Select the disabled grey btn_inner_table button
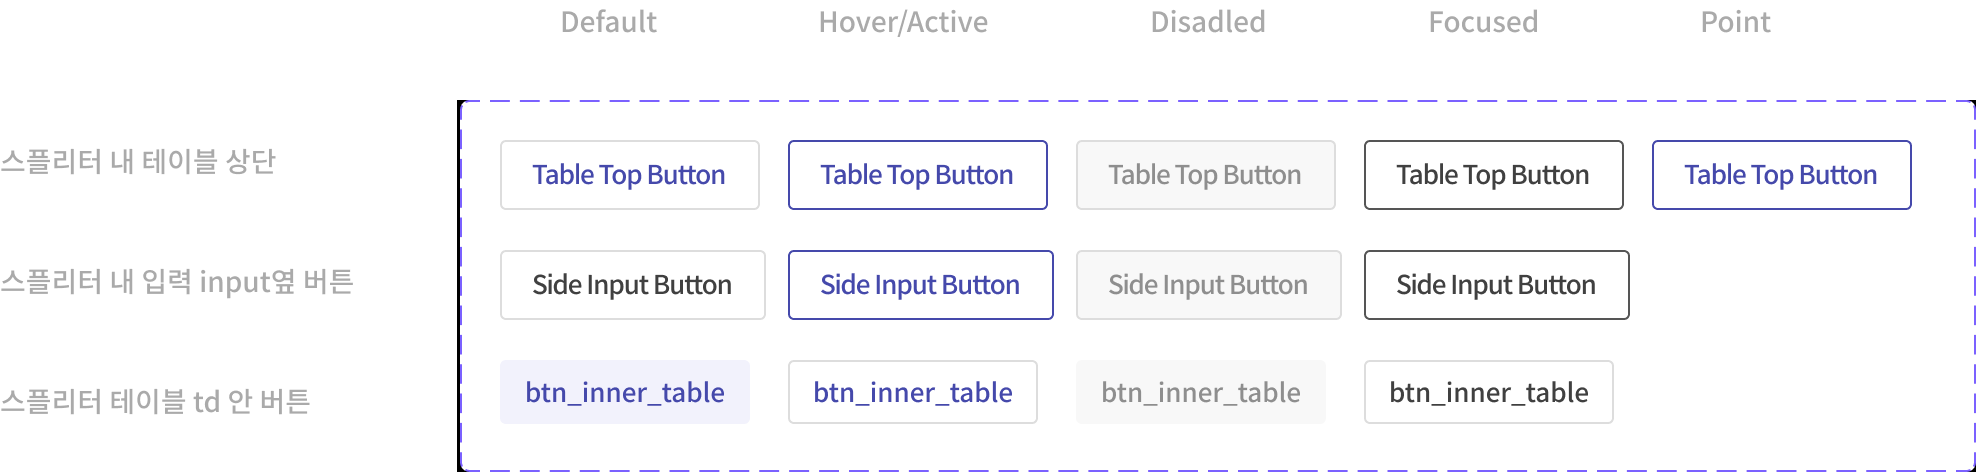Screen dimensions: 1976x472 point(1201,392)
